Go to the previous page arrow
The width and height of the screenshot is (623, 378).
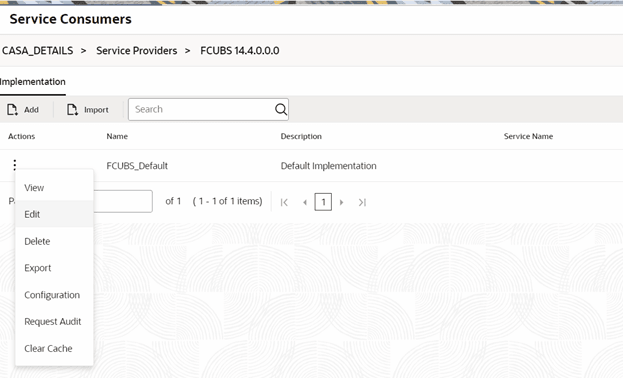(x=305, y=202)
